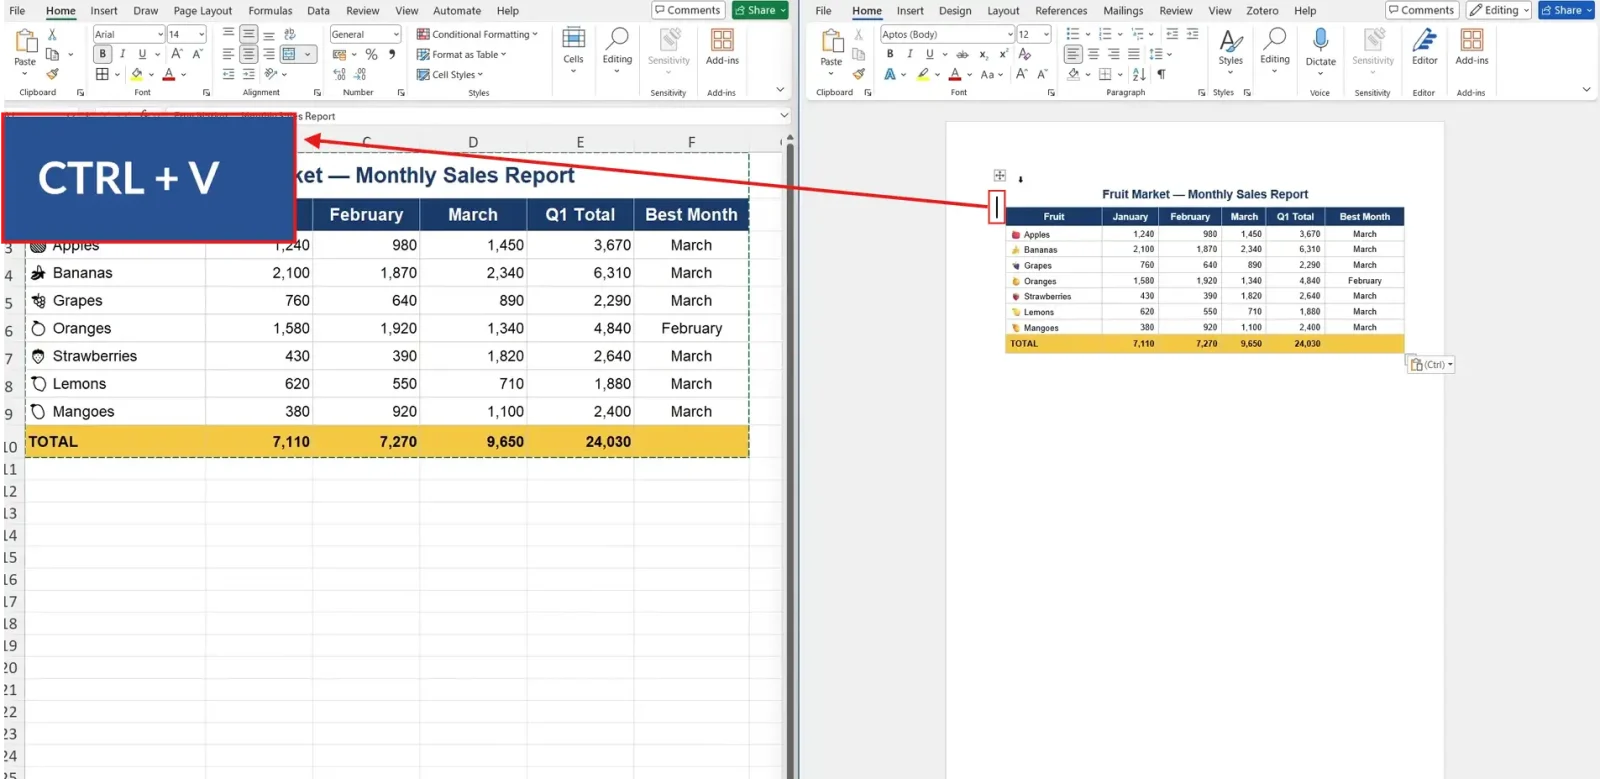Click the TOTAL cell in Excel
The height and width of the screenshot is (779, 1600).
tap(115, 441)
